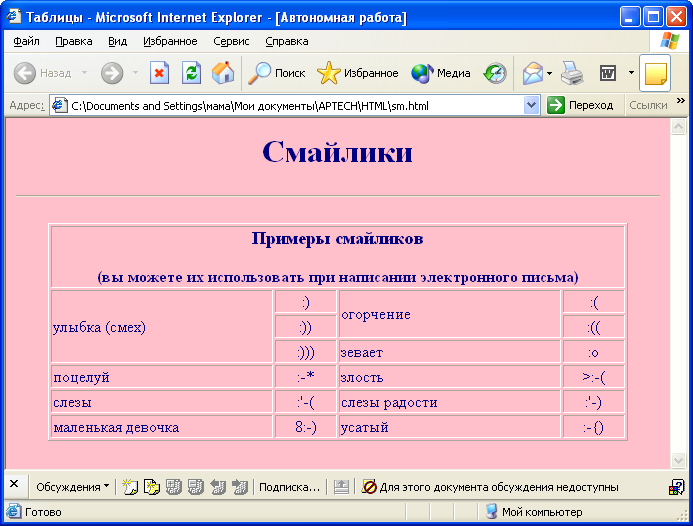This screenshot has width=693, height=526.
Task: Open the Сервис menu
Action: tap(231, 41)
